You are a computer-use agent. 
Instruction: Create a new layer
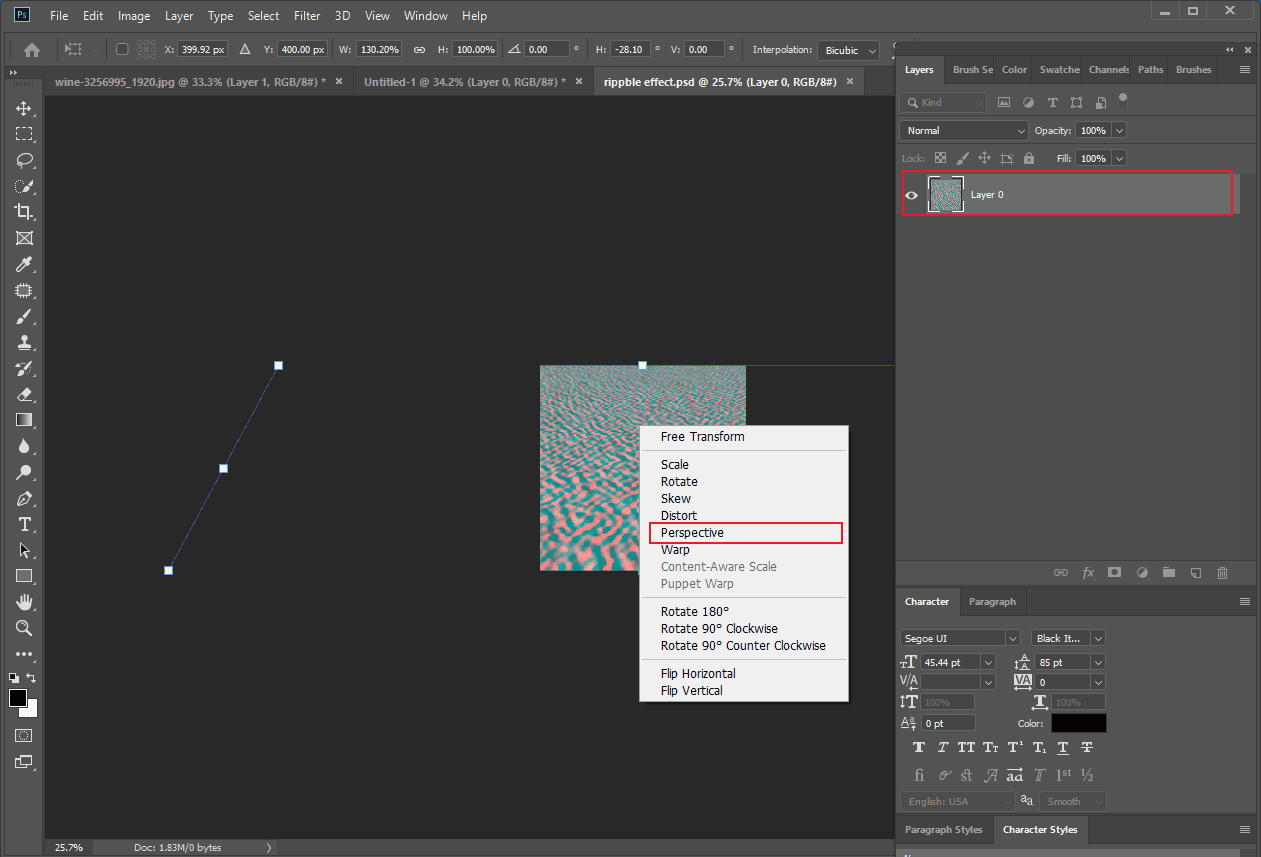click(x=1195, y=572)
